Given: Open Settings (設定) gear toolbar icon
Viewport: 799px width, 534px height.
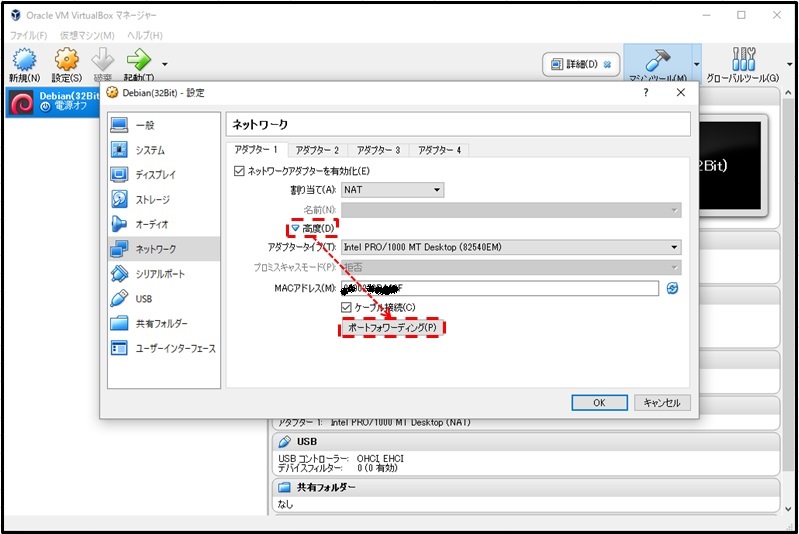Looking at the screenshot, I should (67, 60).
